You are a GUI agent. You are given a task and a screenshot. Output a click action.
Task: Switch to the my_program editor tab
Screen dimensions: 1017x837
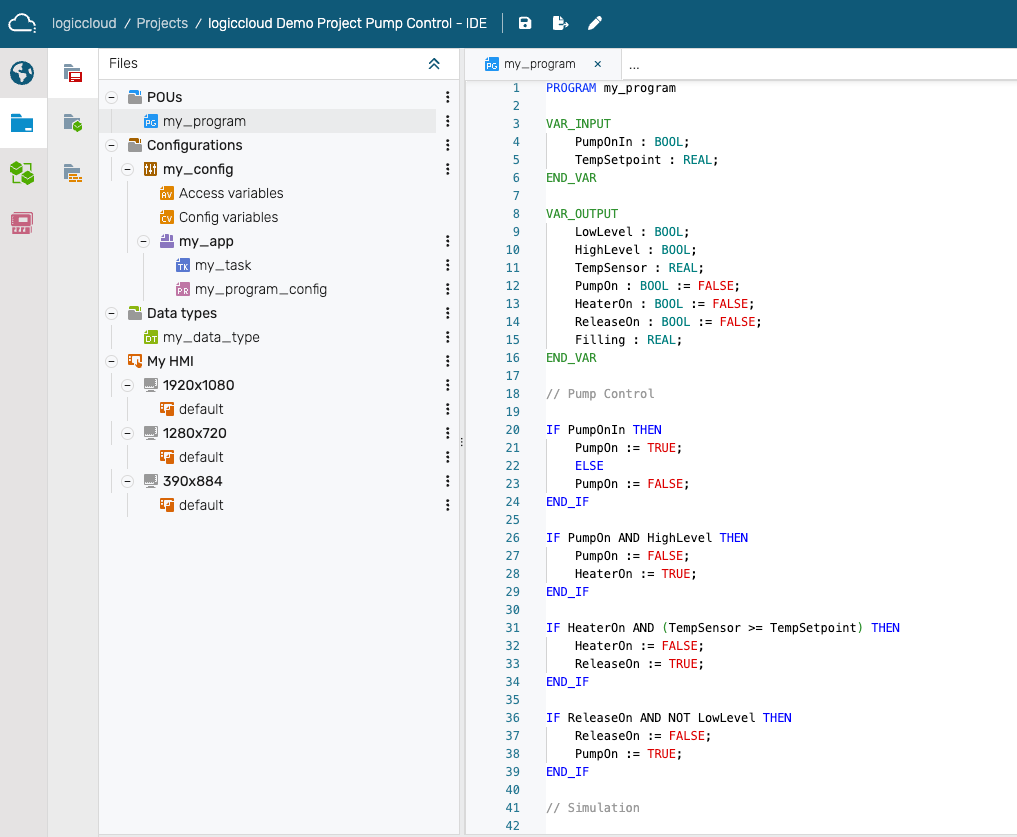pyautogui.click(x=539, y=64)
